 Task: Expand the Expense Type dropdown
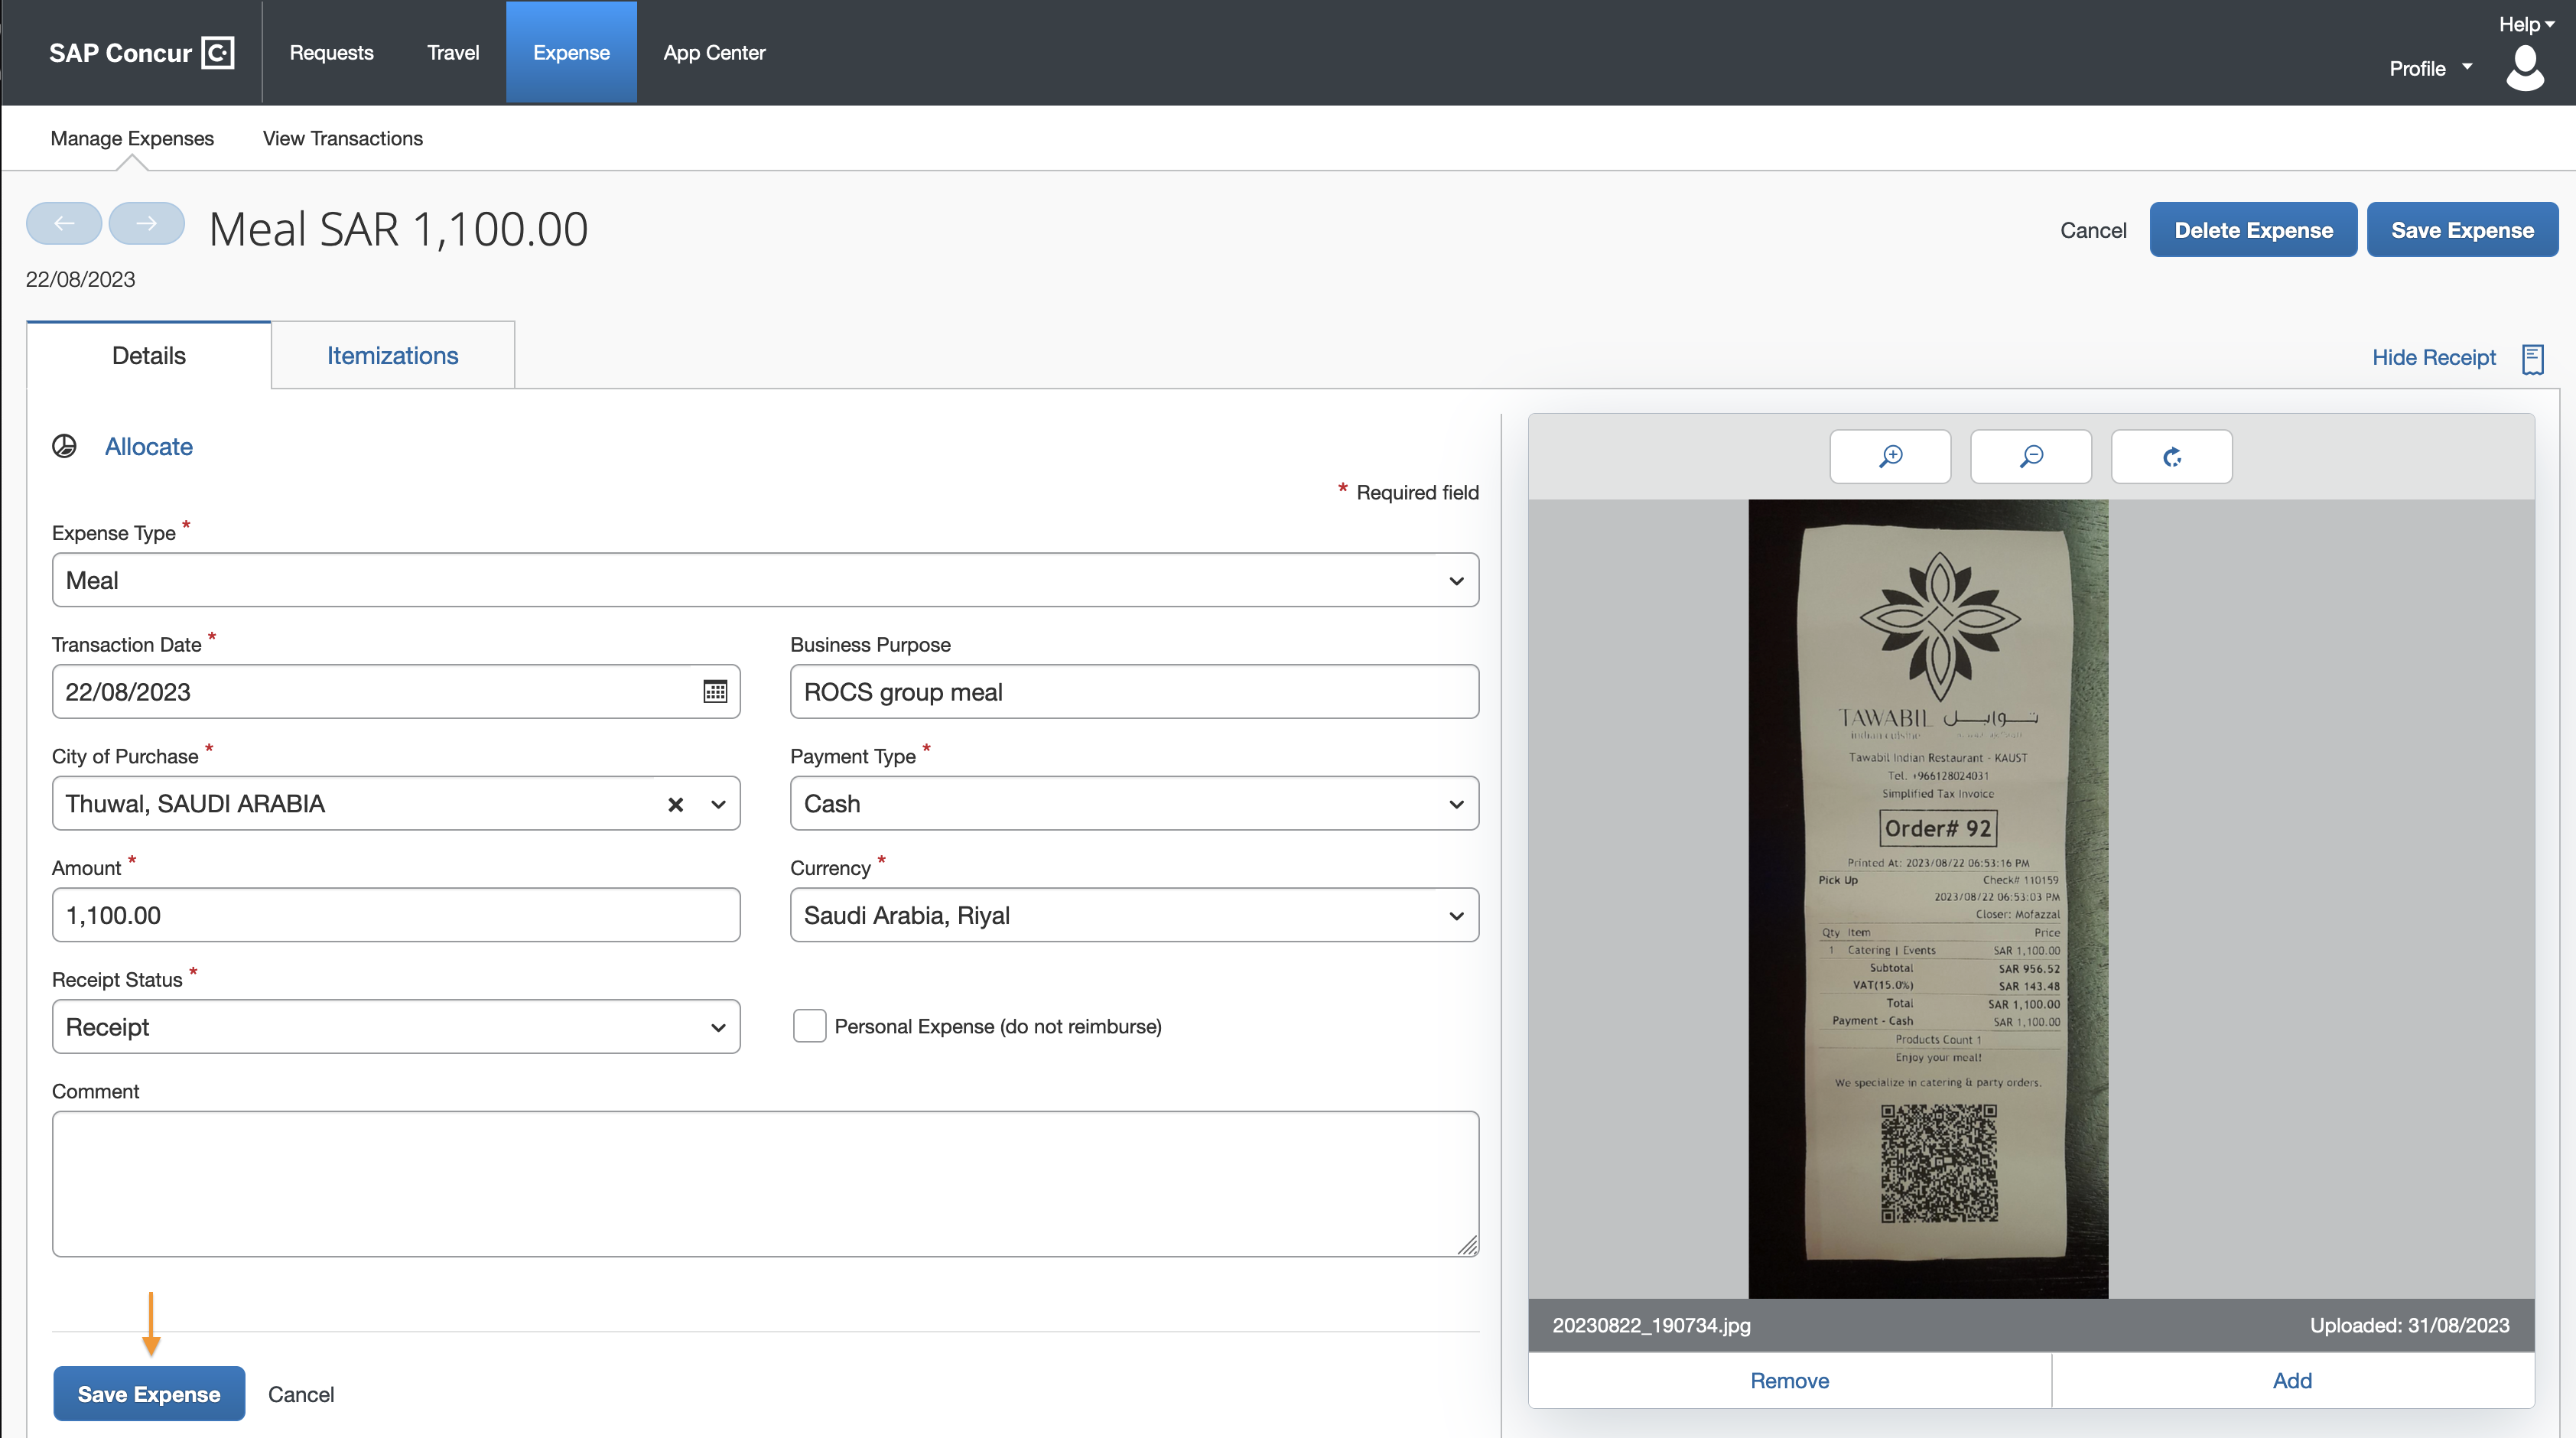(1454, 580)
